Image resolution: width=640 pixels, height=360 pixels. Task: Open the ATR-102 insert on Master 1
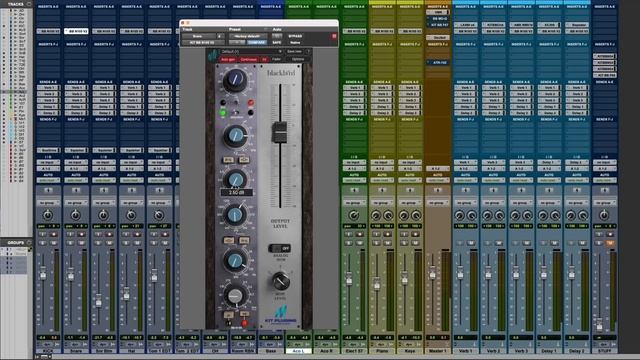coord(439,62)
